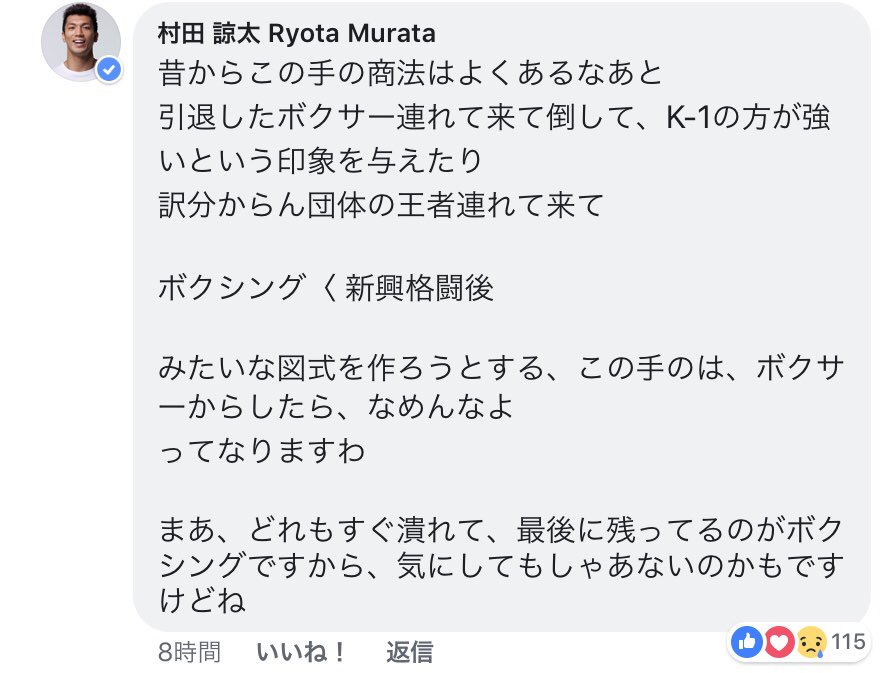
Task: Open Ryota Murata's profile picture
Action: (81, 42)
